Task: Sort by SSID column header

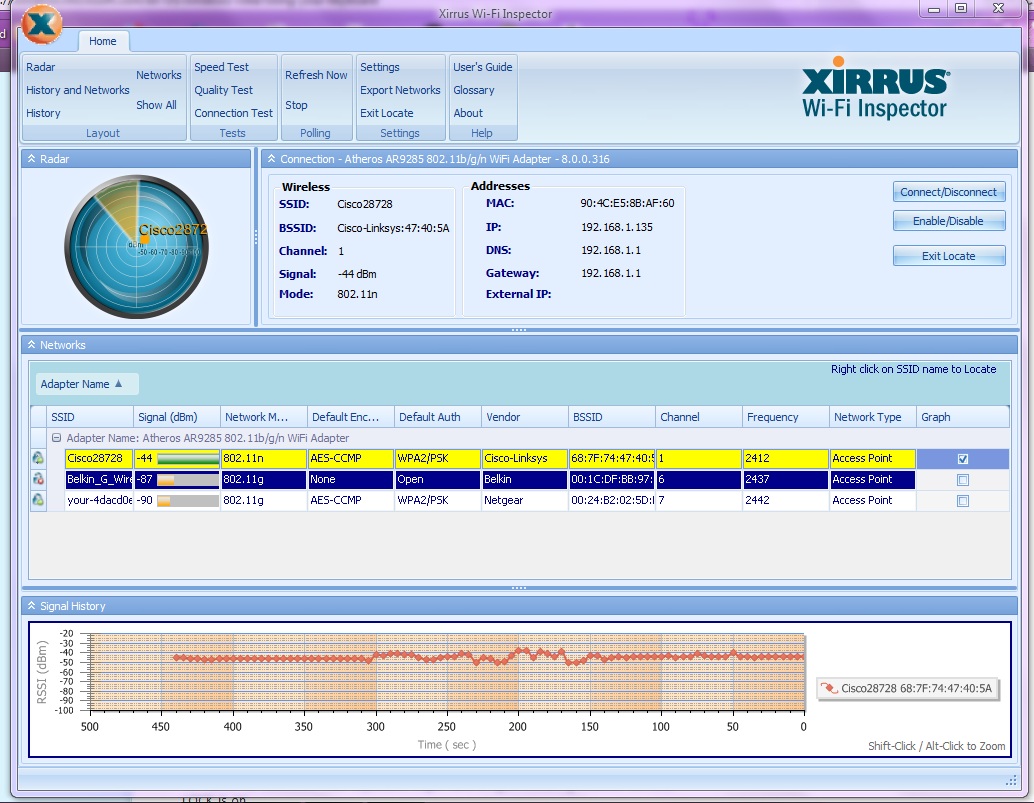Action: click(90, 417)
